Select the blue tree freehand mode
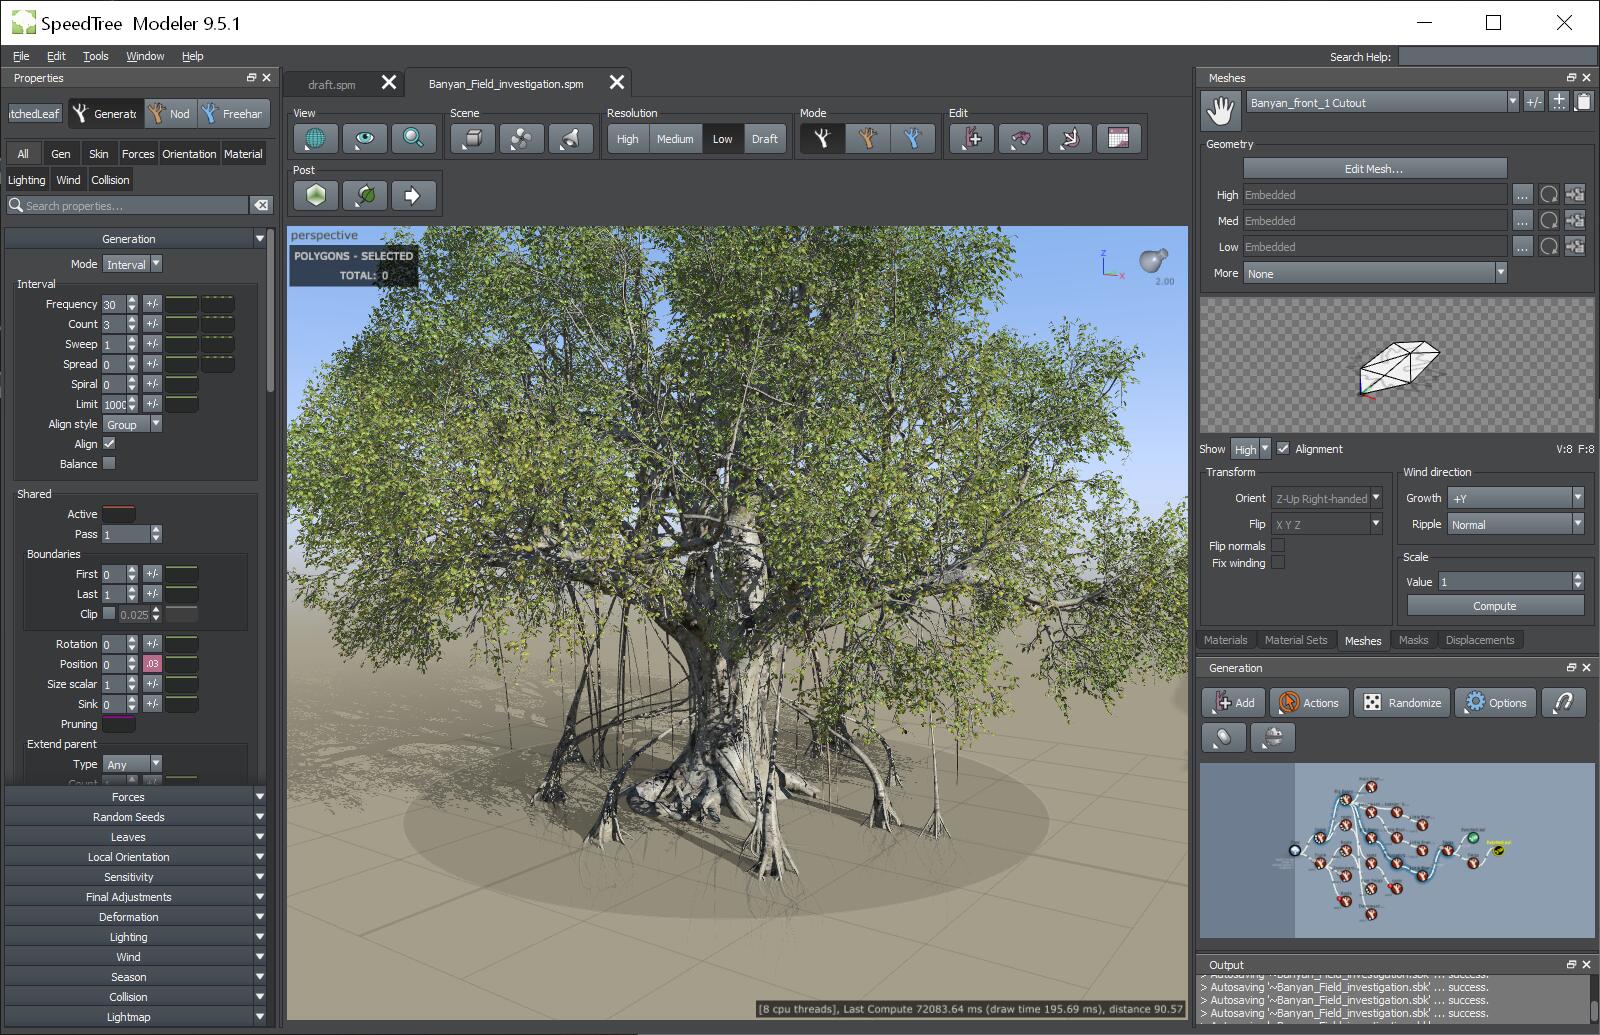 click(x=912, y=139)
